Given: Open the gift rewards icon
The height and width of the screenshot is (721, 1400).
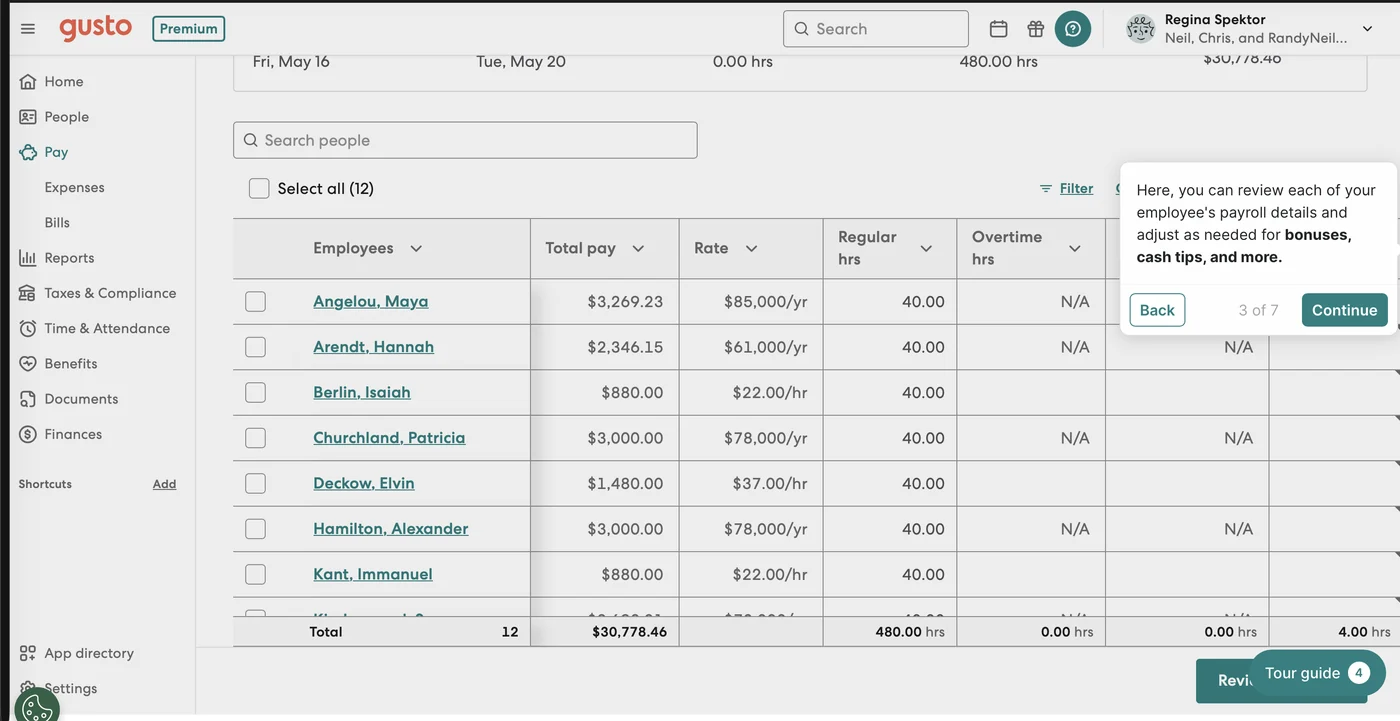Looking at the screenshot, I should click(x=1035, y=29).
